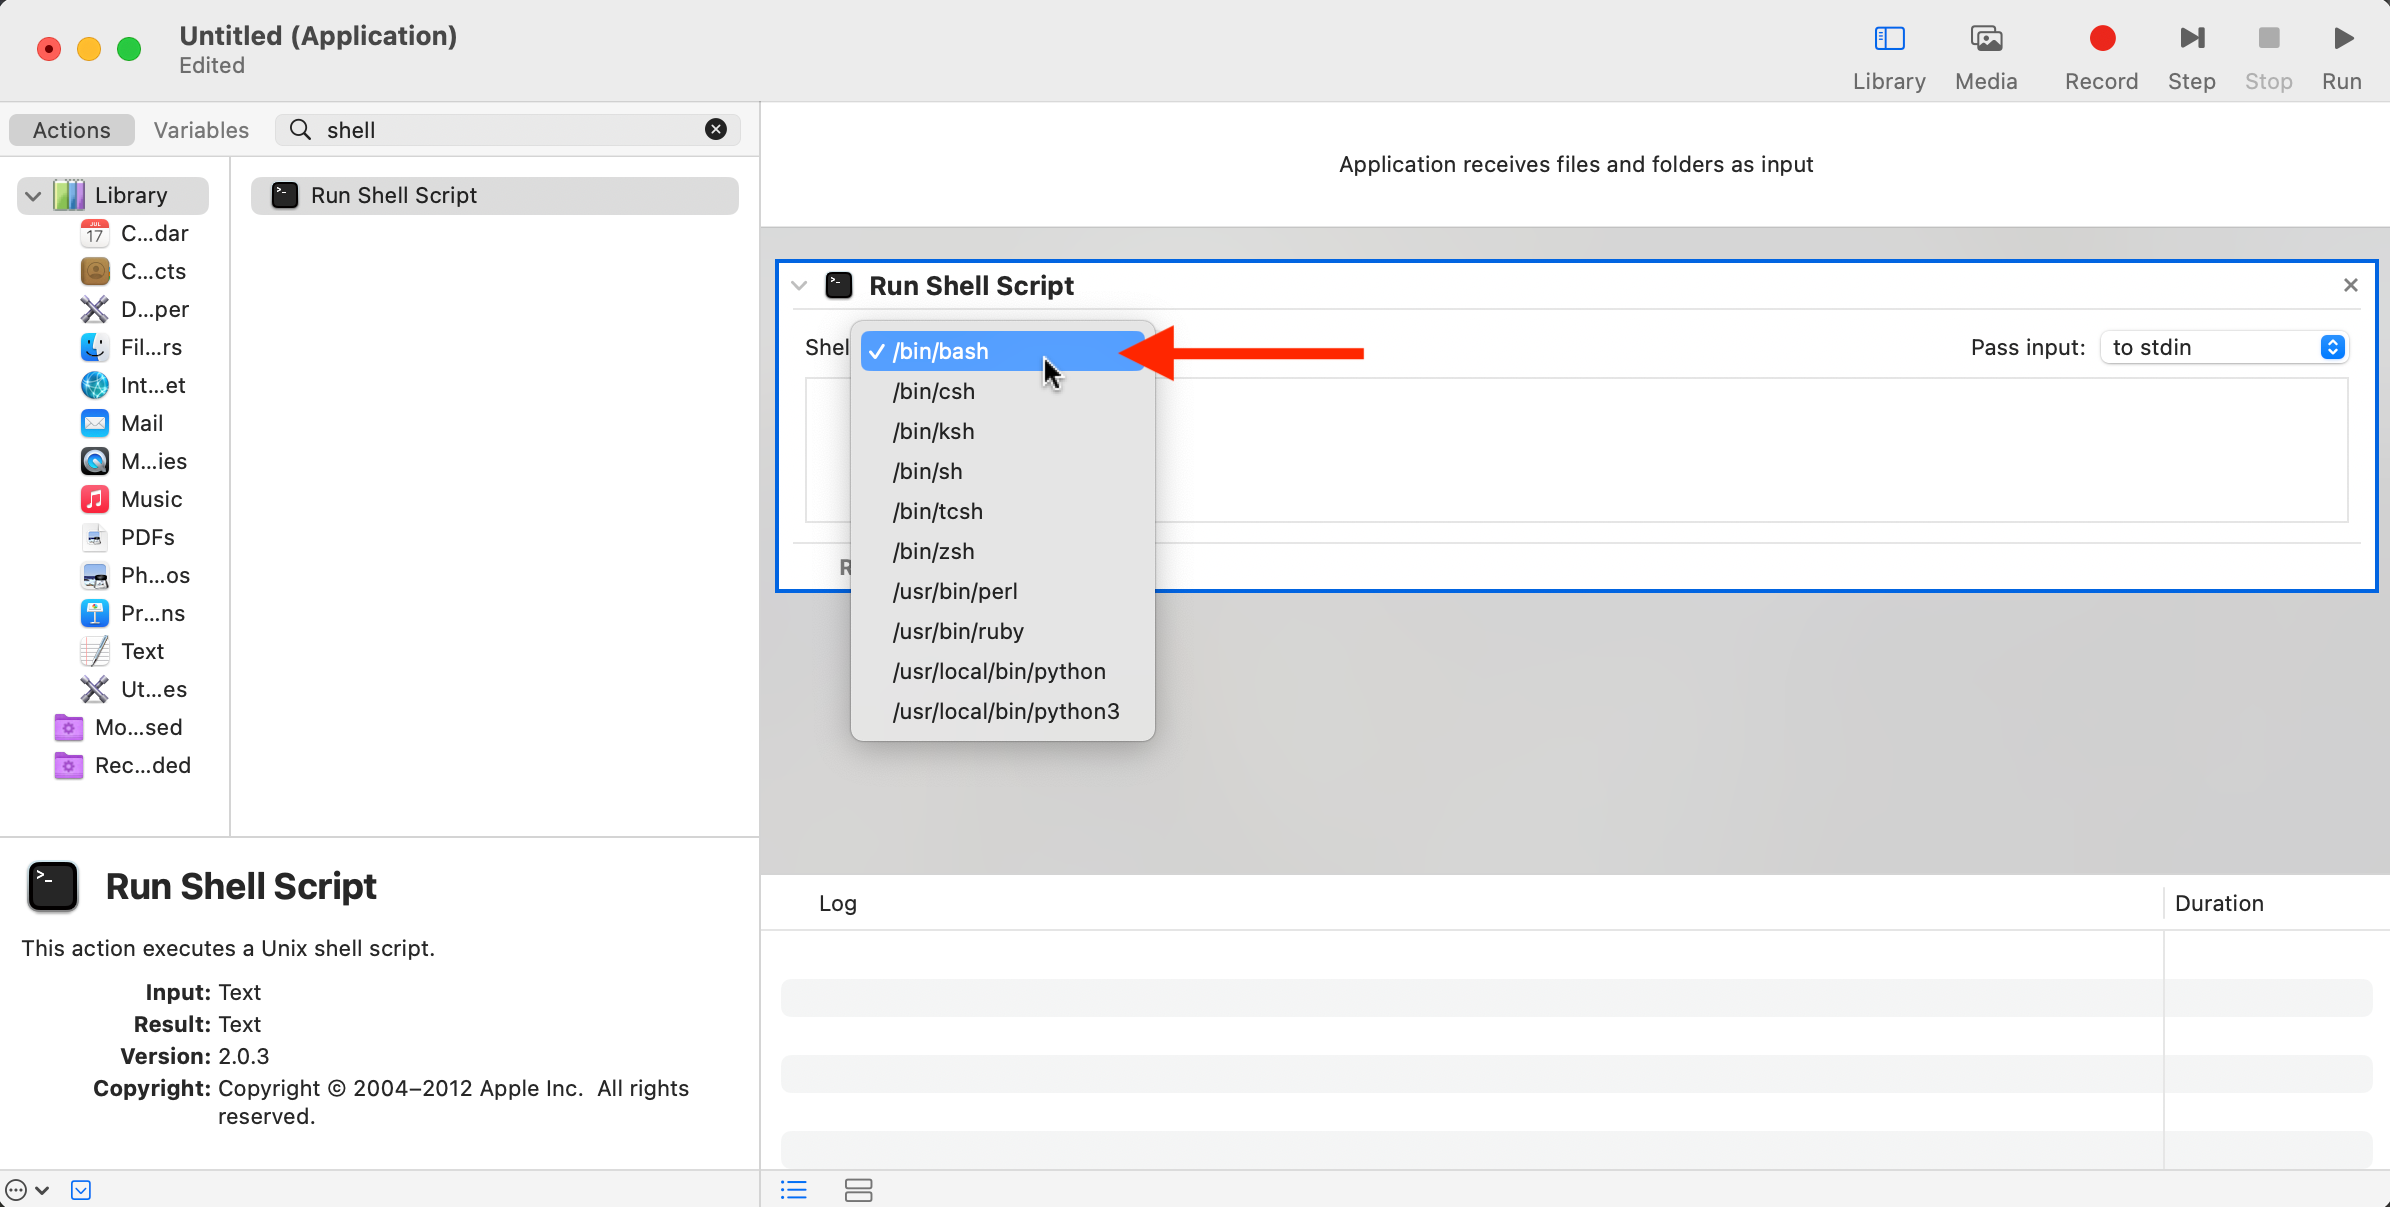Toggle the Library panel icon

[1889, 39]
